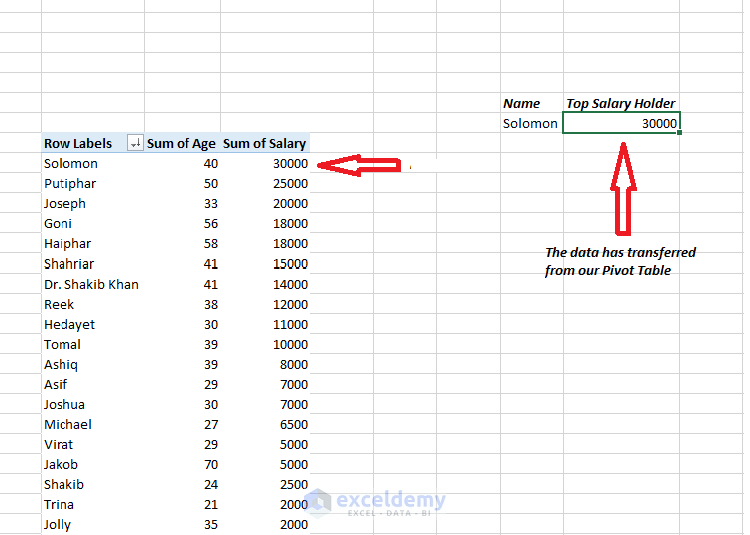This screenshot has width=750, height=535.
Task: Click Solomon's age value 40
Action: (x=210, y=164)
